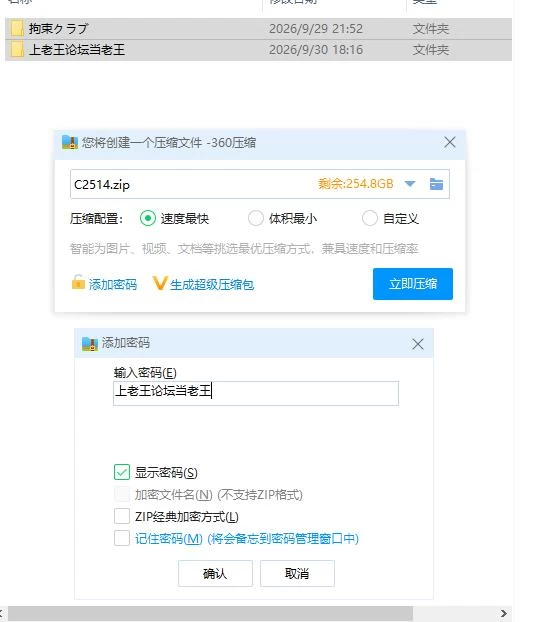This screenshot has width=558, height=622.
Task: Expand the save path dropdown arrow
Action: click(410, 184)
